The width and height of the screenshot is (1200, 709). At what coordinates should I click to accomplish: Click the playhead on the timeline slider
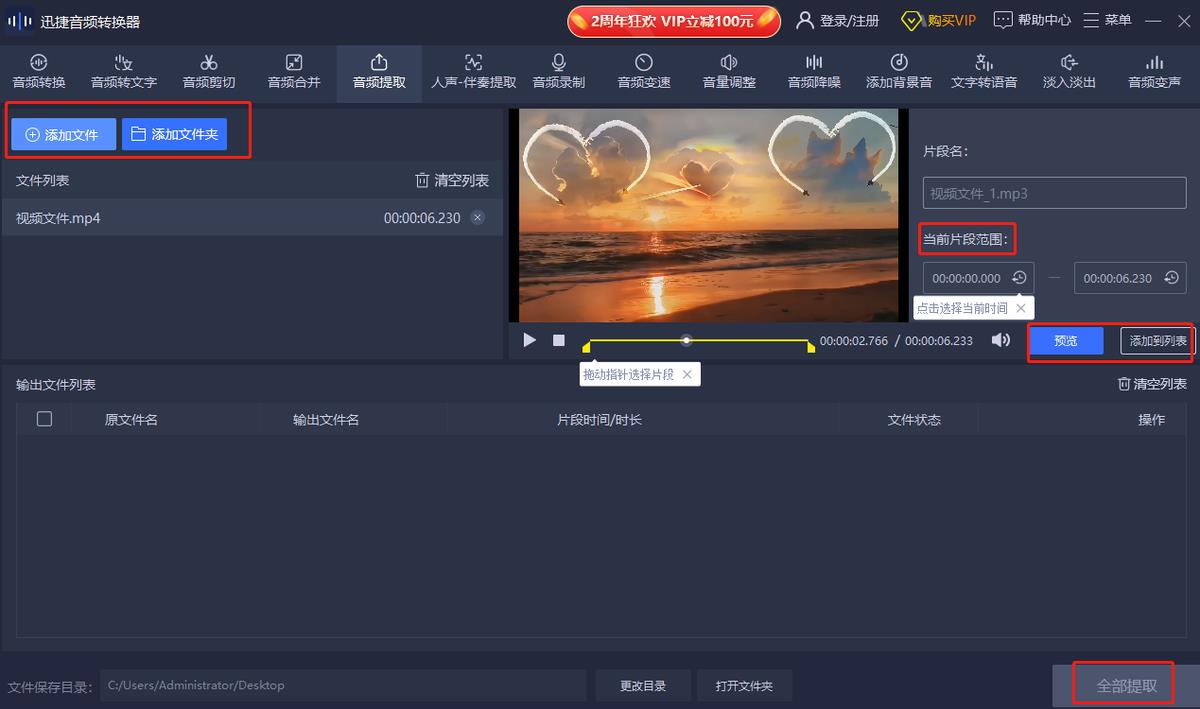coord(686,340)
